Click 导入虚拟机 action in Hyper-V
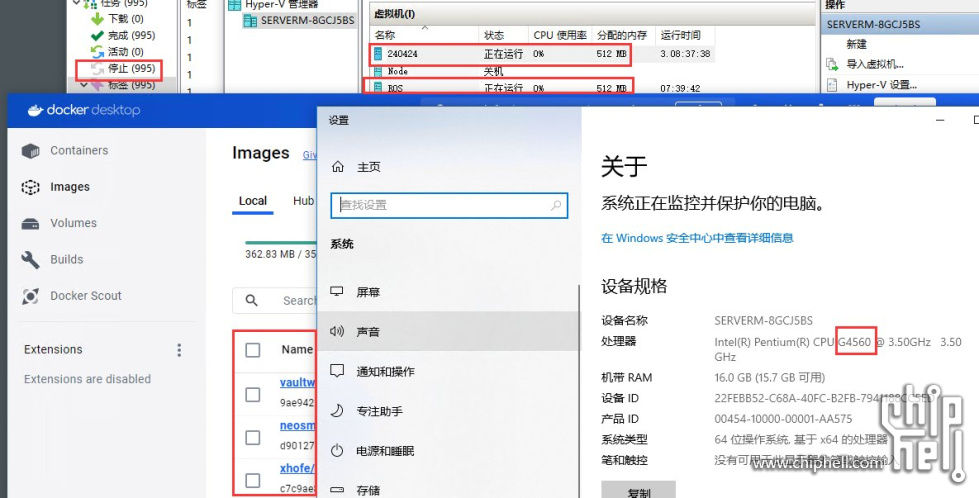The image size is (979, 498). click(x=865, y=64)
